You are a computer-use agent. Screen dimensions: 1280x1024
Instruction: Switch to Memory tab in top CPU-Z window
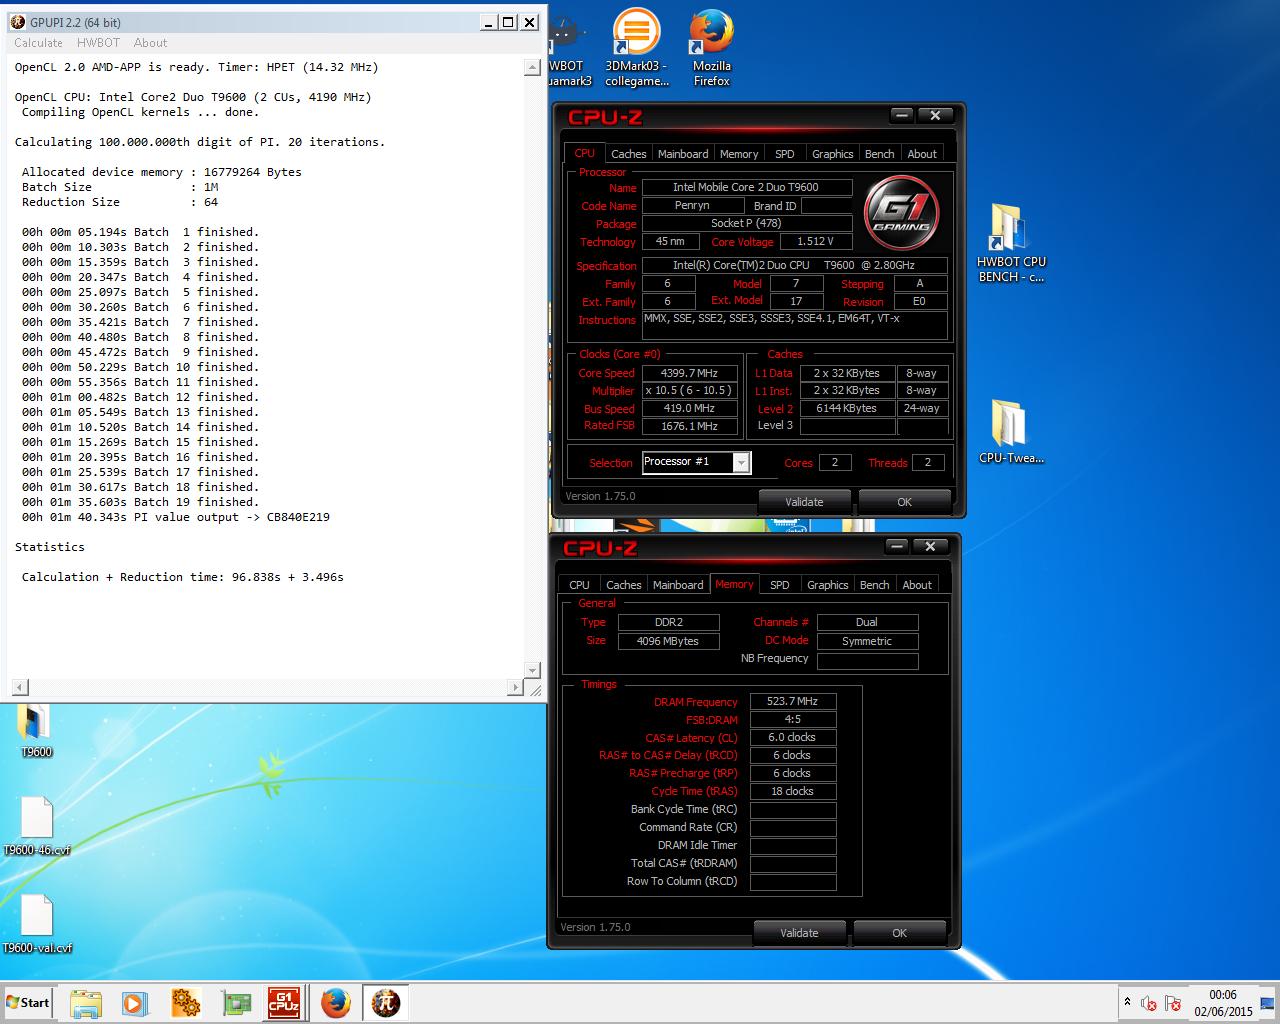point(739,154)
